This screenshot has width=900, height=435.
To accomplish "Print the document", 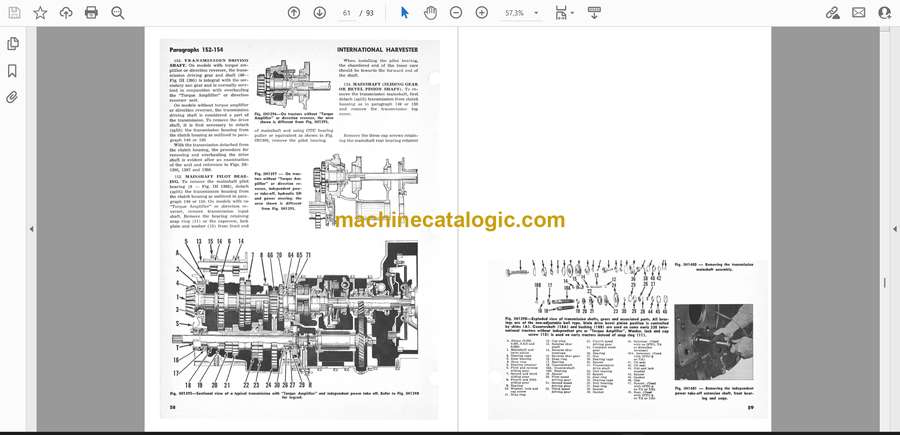I will pos(91,13).
